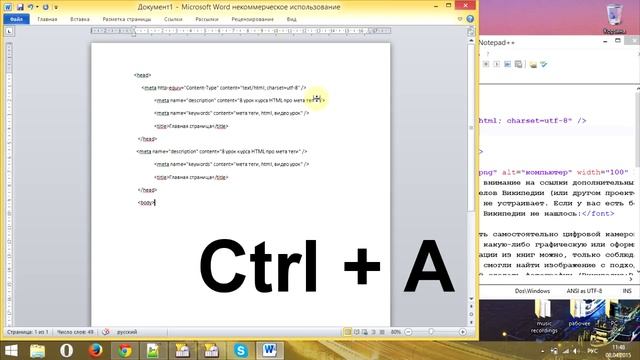Open the Windows Start button
Viewport: 640px width, 360px height.
tap(11, 351)
